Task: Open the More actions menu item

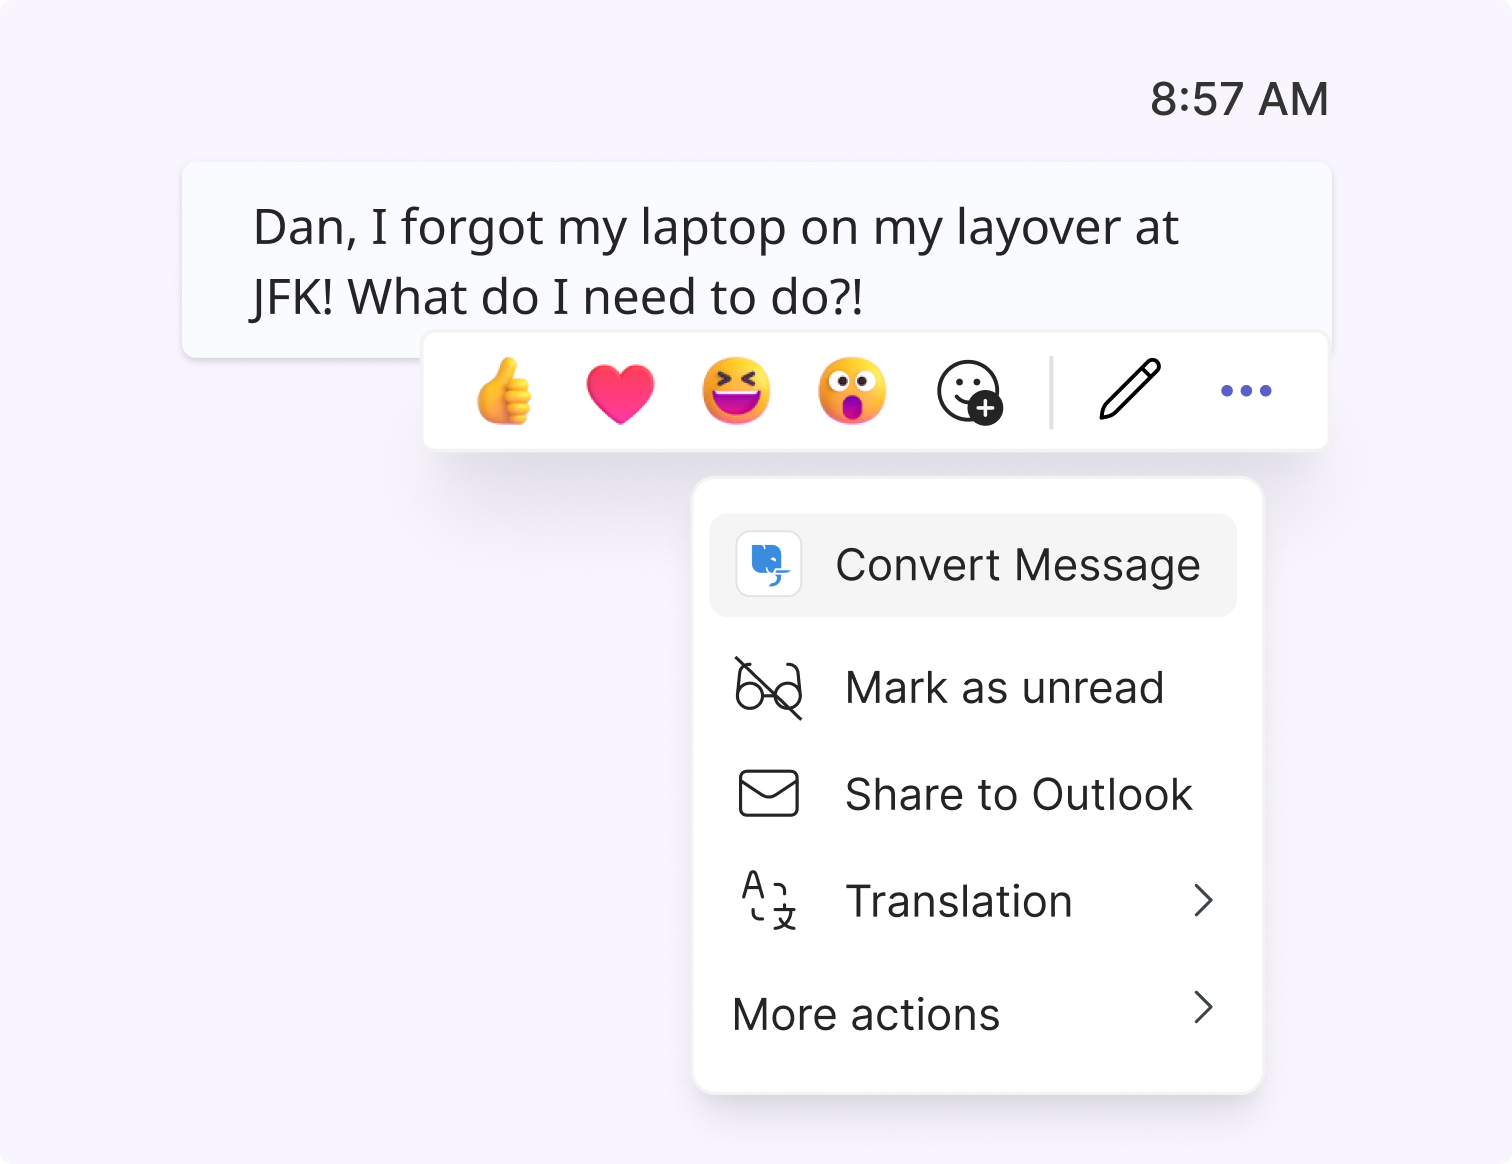Action: point(973,1013)
